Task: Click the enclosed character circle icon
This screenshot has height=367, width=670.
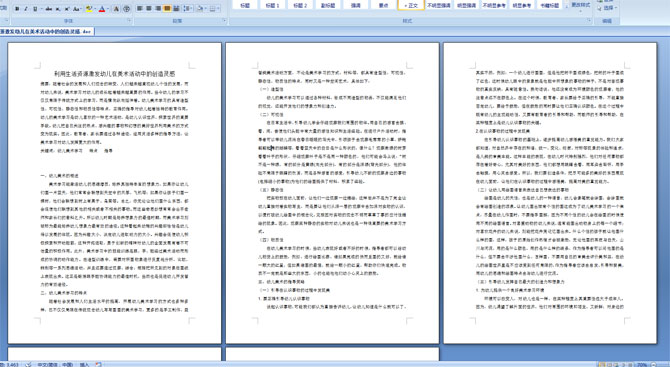Action: (126, 9)
